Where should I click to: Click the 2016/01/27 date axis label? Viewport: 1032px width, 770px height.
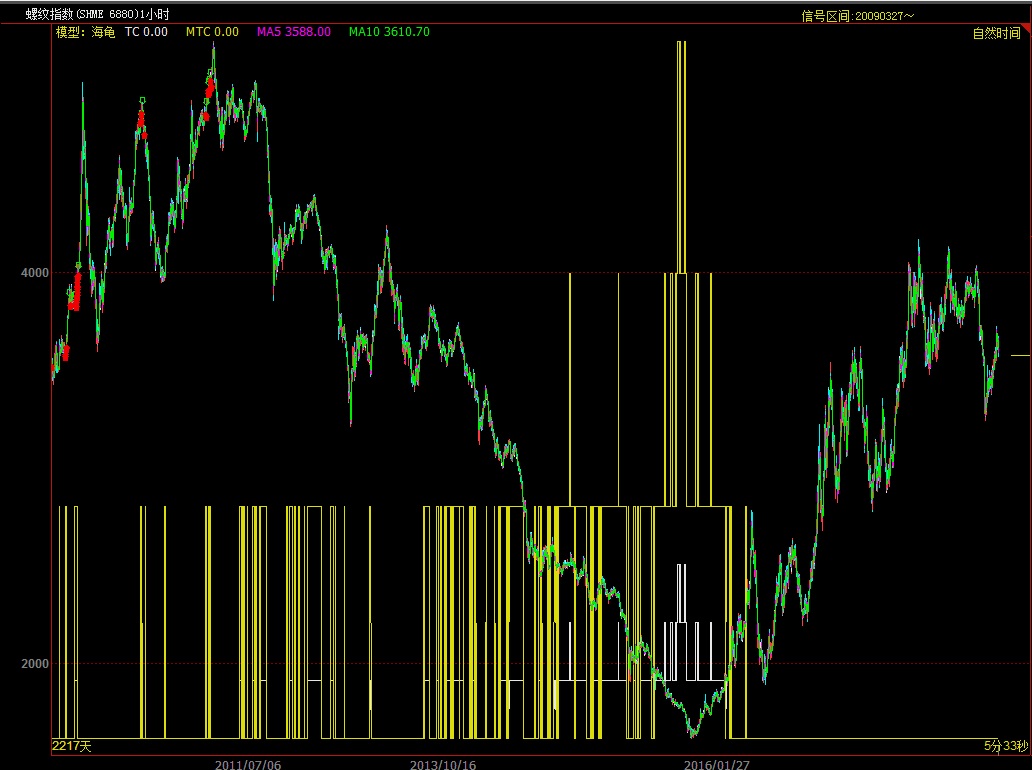717,765
